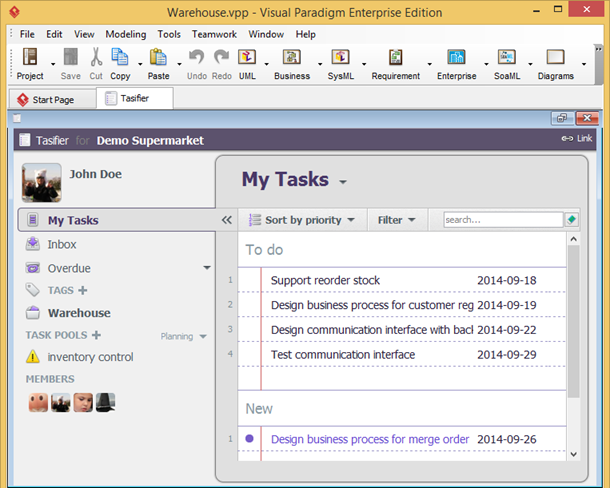Open the Planning dropdown in Task Pools
Image resolution: width=610 pixels, height=488 pixels.
tap(184, 336)
